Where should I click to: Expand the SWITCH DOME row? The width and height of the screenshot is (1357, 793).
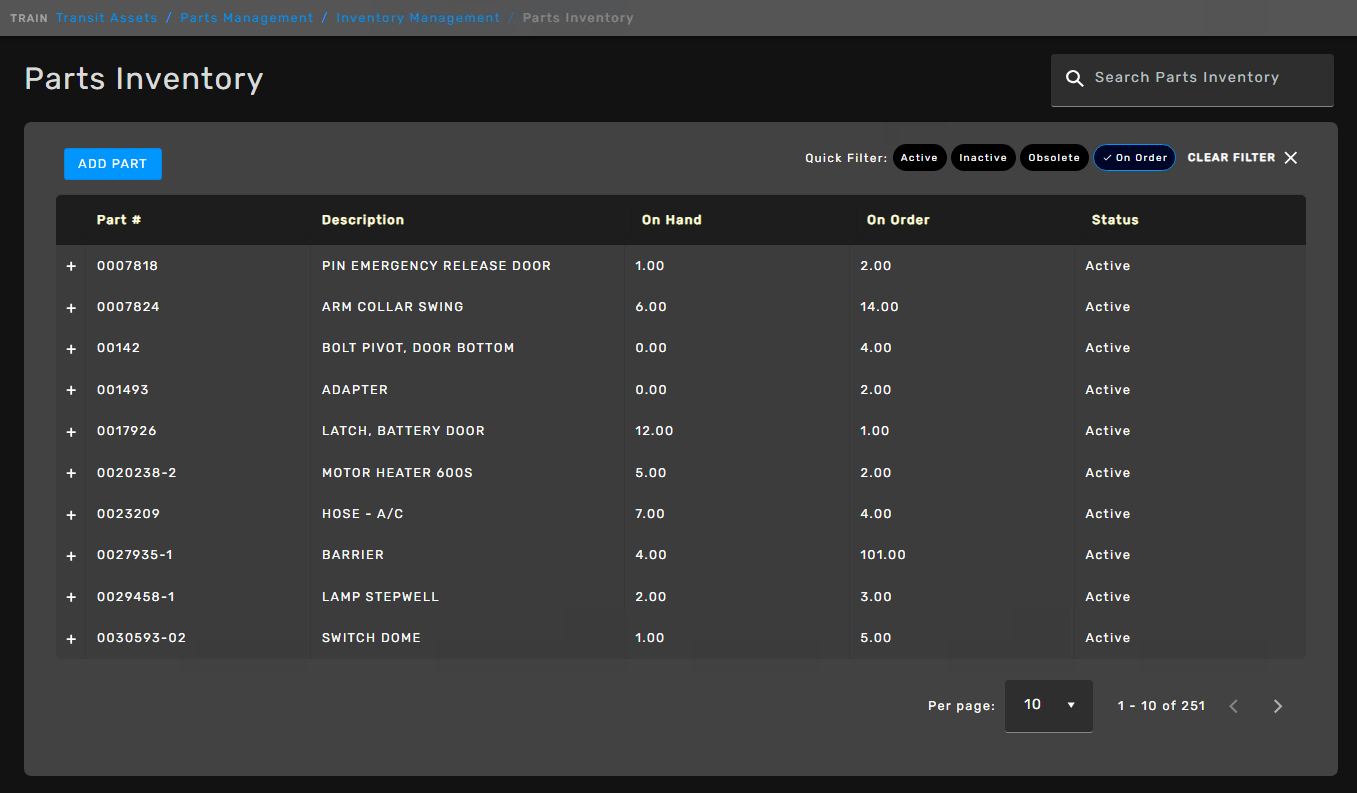coord(71,639)
